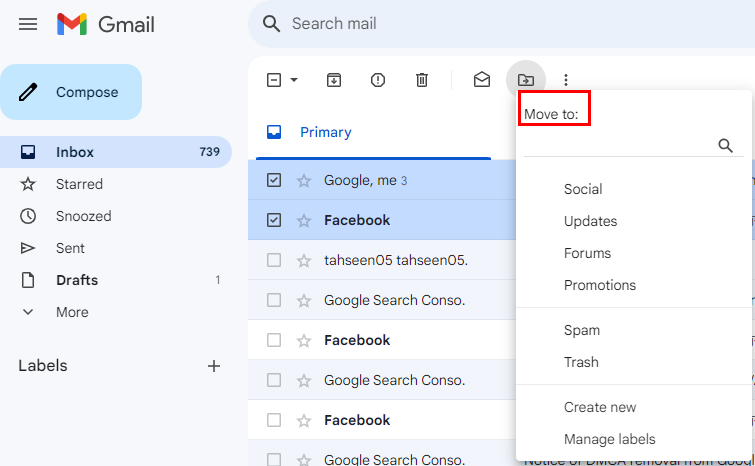Click the Gmail logo
755x466 pixels.
105,24
